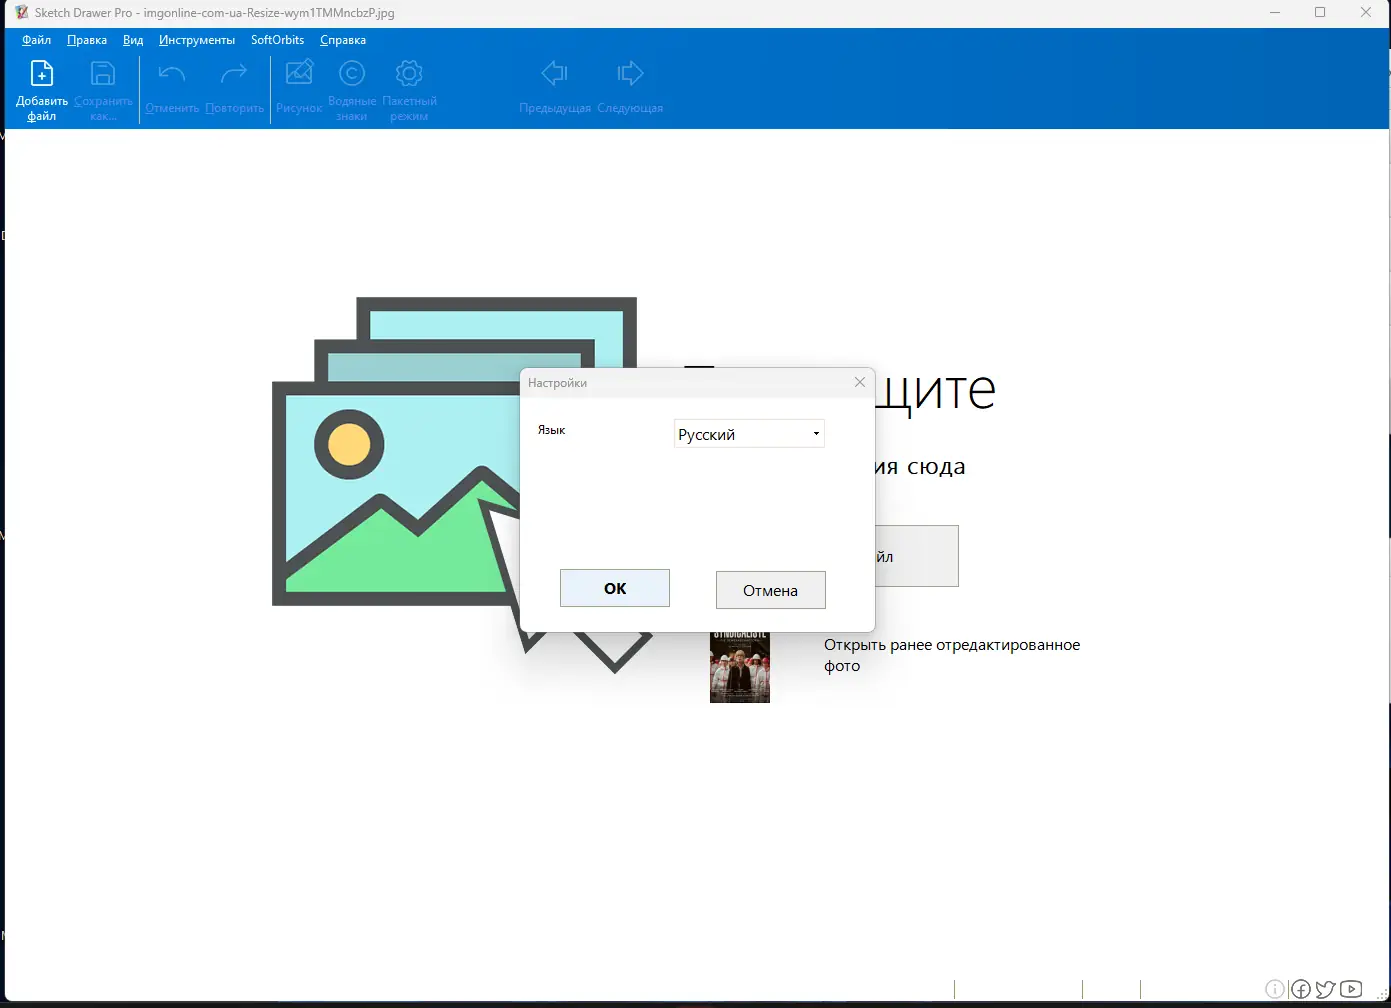Click the Отменить undo arrow icon
Image resolution: width=1391 pixels, height=1008 pixels.
[x=172, y=74]
